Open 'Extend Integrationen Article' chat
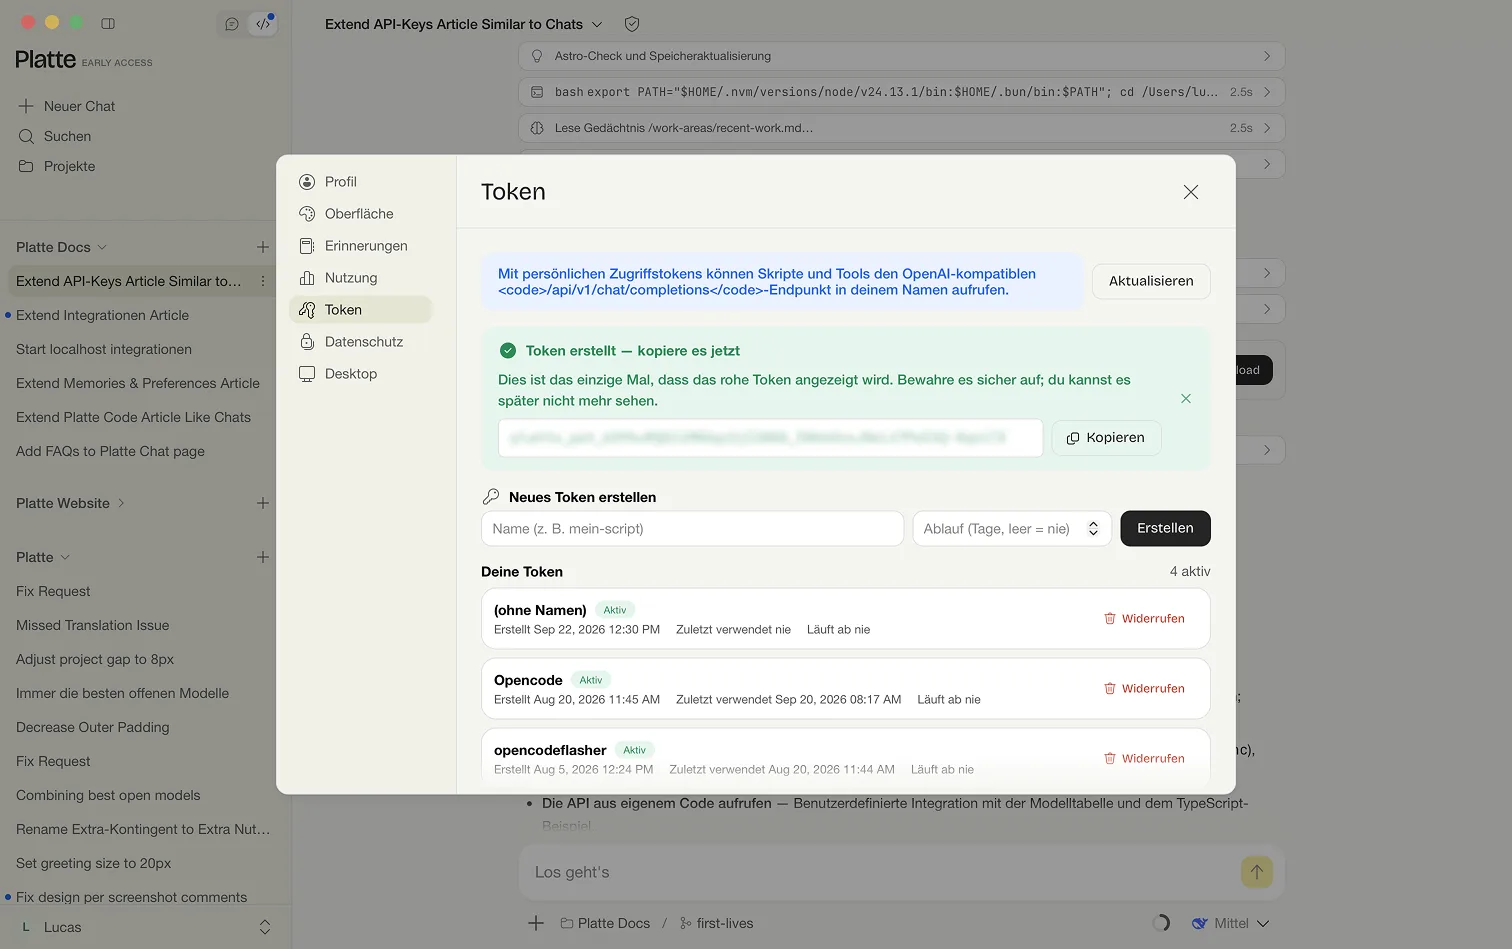Screen dimensions: 1512x949 (x=102, y=315)
